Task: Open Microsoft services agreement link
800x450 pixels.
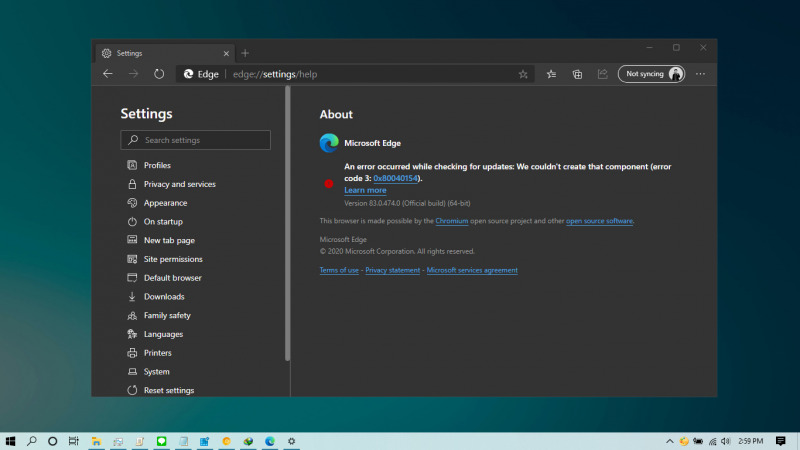Action: [x=472, y=270]
